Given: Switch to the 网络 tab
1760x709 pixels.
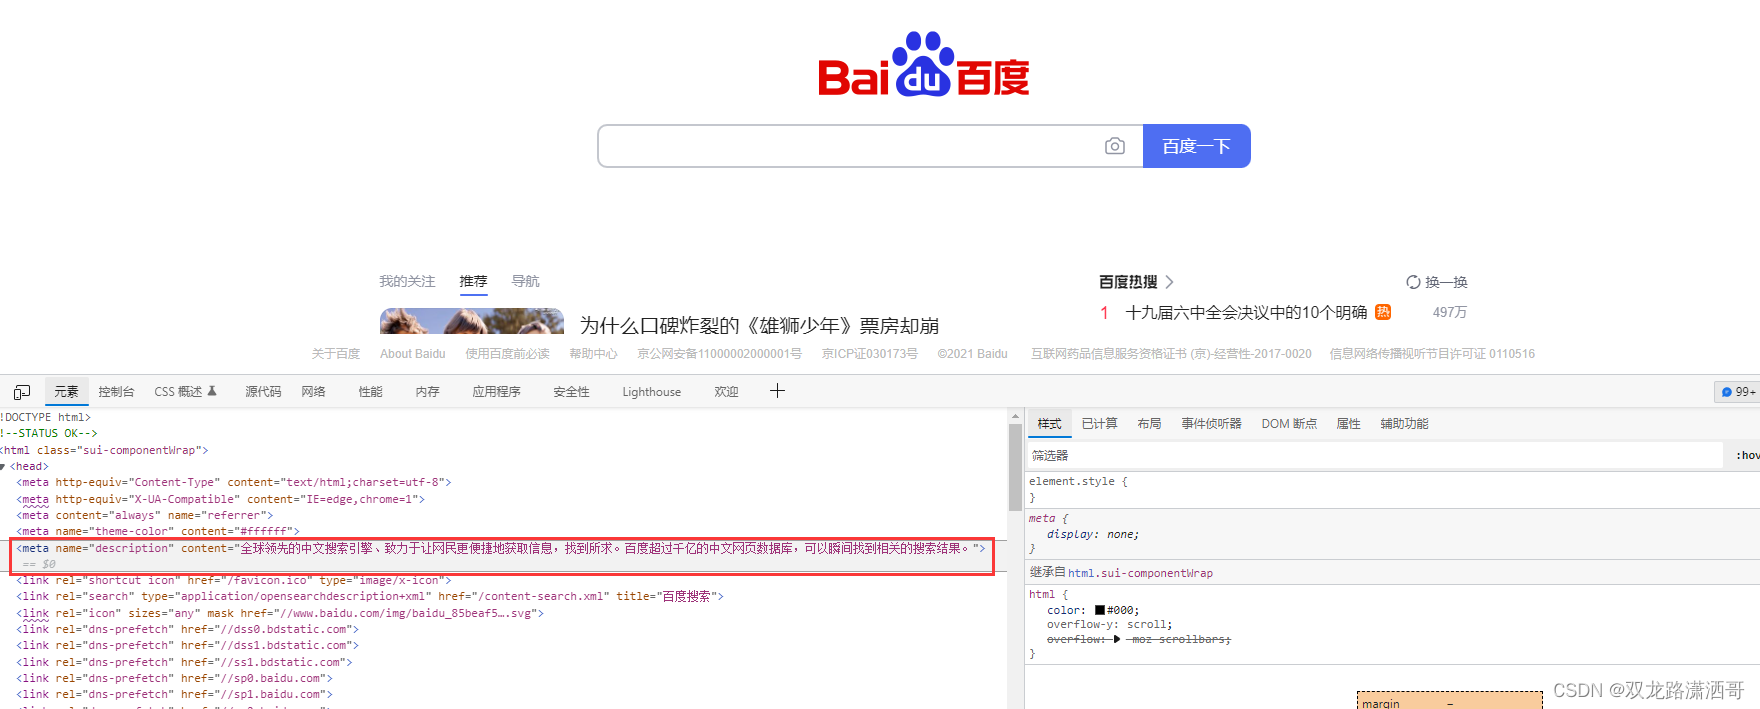Looking at the screenshot, I should [x=313, y=392].
